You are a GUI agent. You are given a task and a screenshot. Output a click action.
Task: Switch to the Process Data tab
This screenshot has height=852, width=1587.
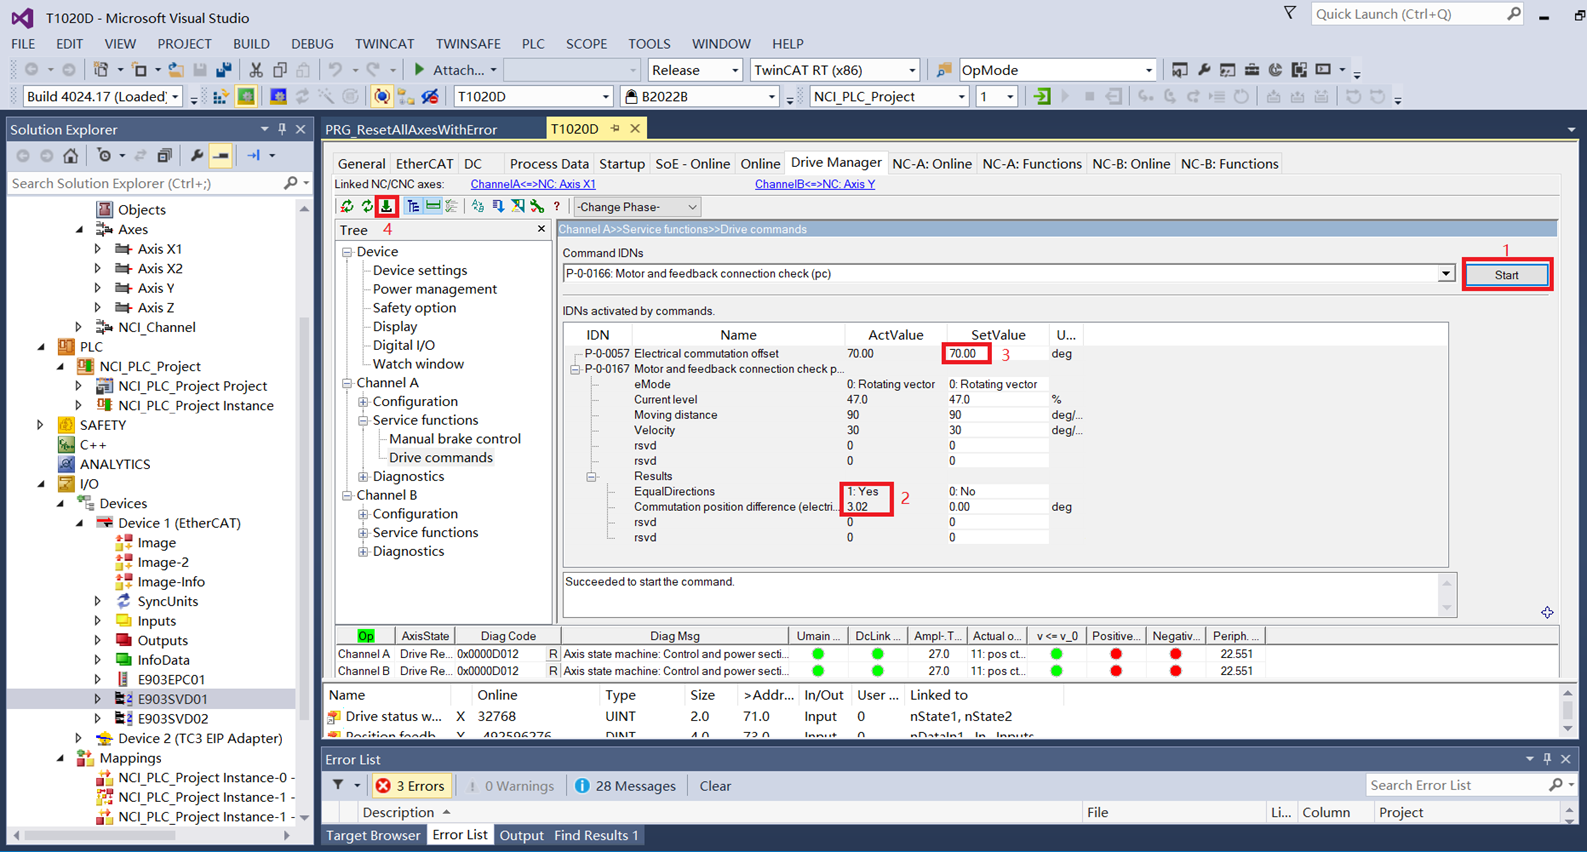549,164
